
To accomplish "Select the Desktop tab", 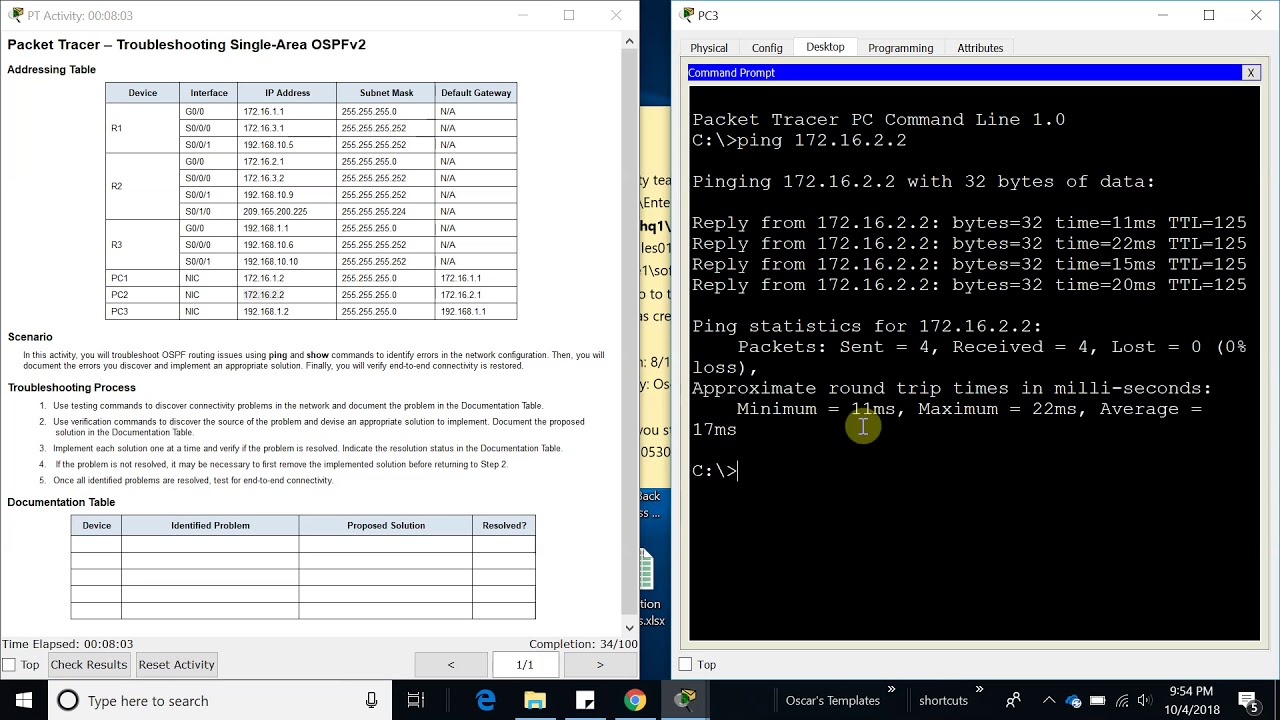I will (825, 47).
